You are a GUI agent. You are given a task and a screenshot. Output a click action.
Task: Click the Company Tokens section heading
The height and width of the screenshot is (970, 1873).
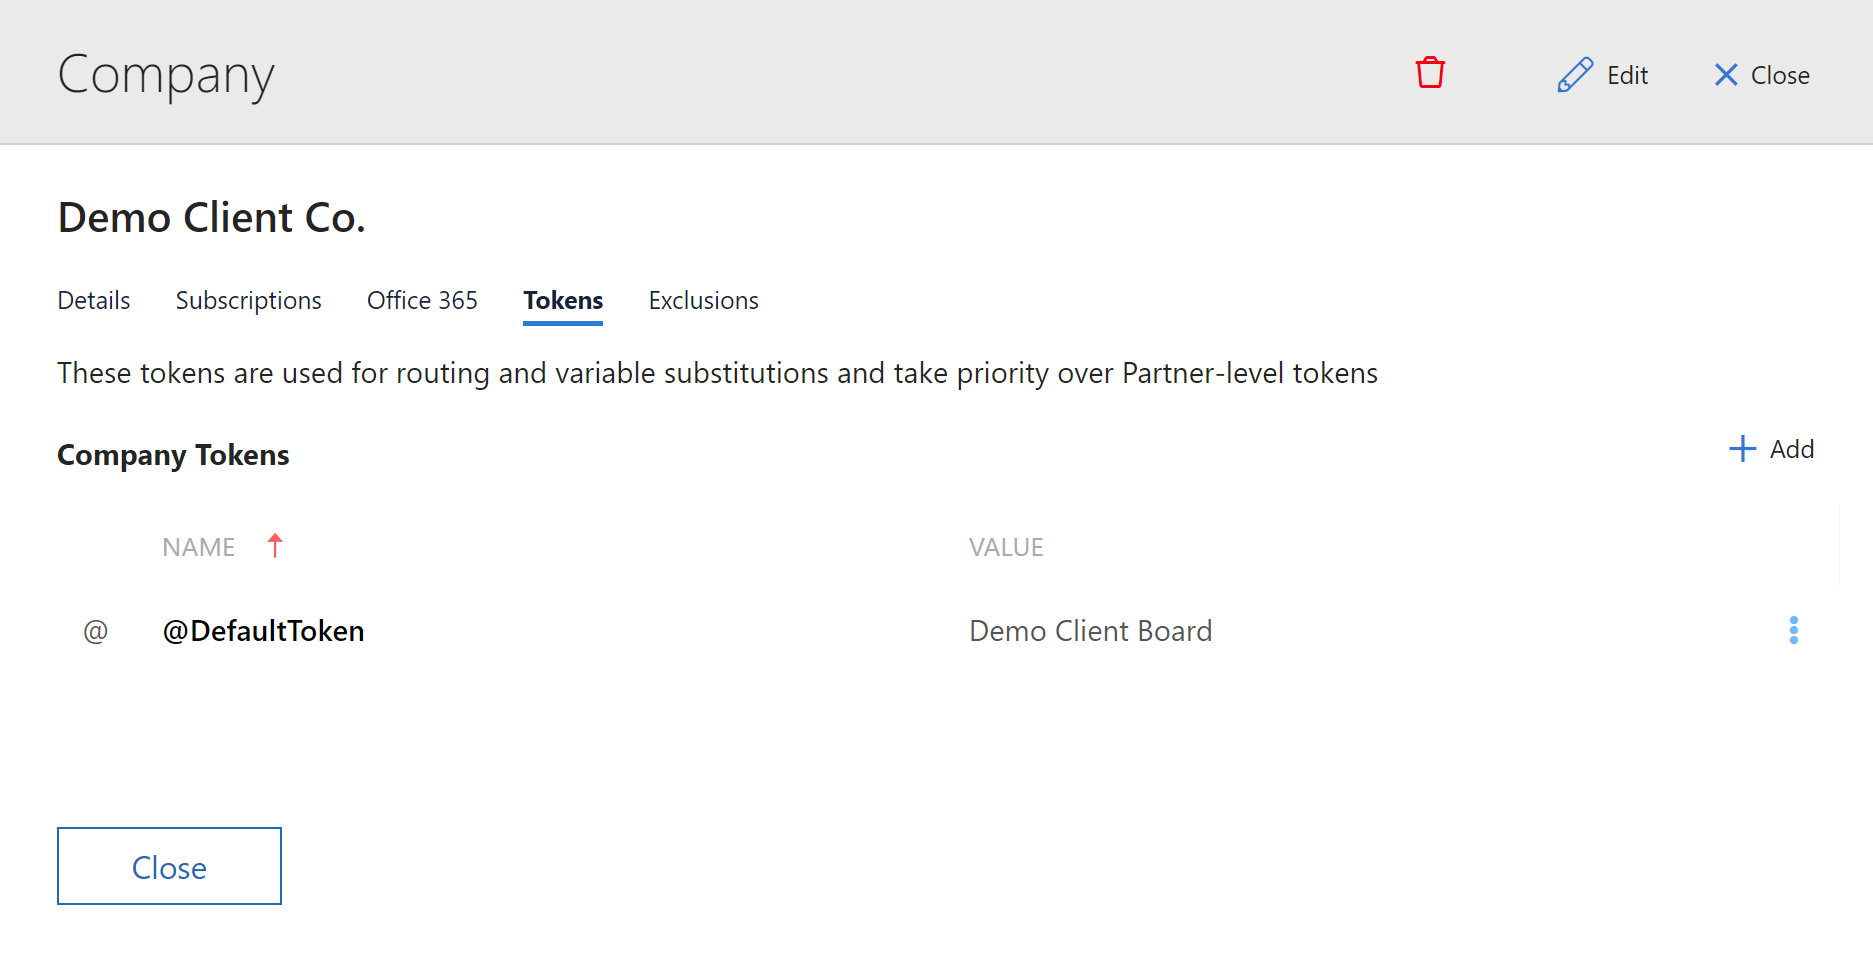(x=173, y=455)
